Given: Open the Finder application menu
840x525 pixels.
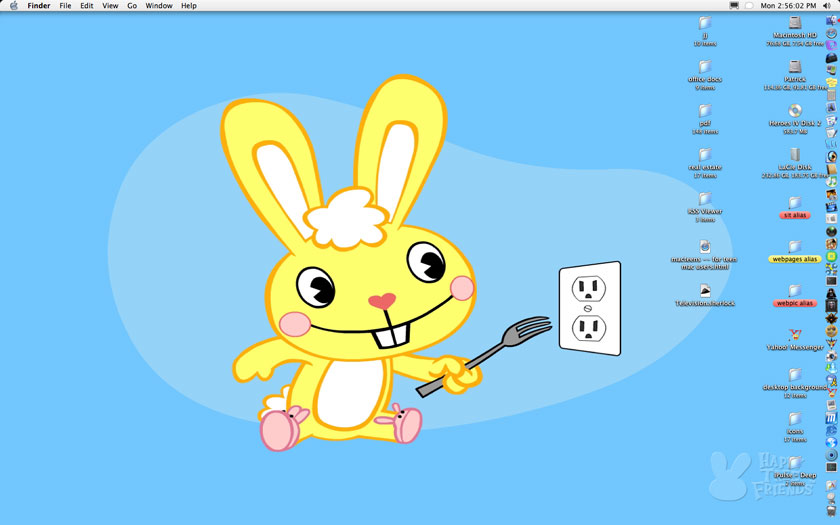Looking at the screenshot, I should tap(39, 5).
